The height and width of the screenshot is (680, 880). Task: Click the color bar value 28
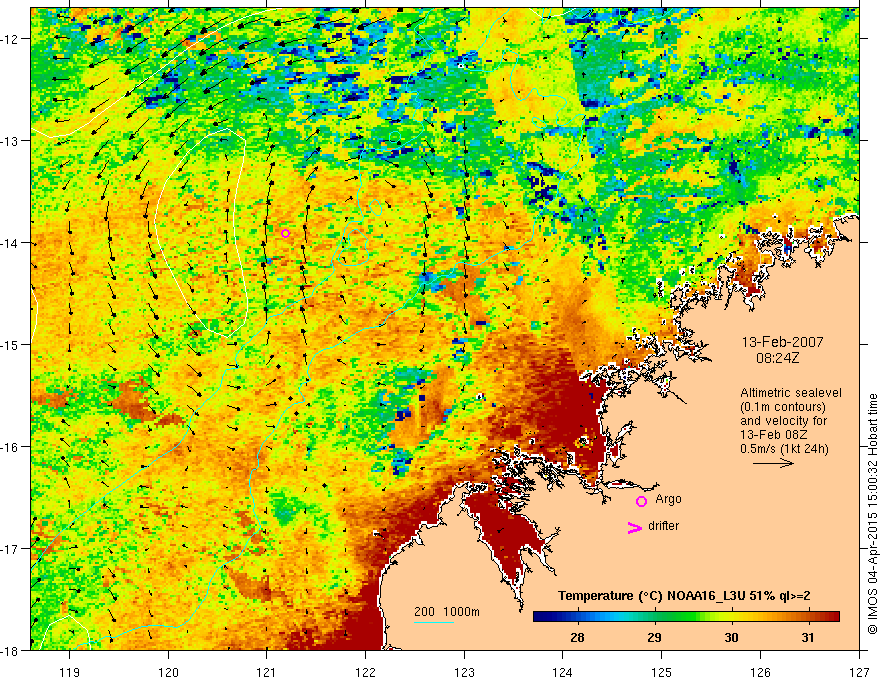[x=577, y=637]
